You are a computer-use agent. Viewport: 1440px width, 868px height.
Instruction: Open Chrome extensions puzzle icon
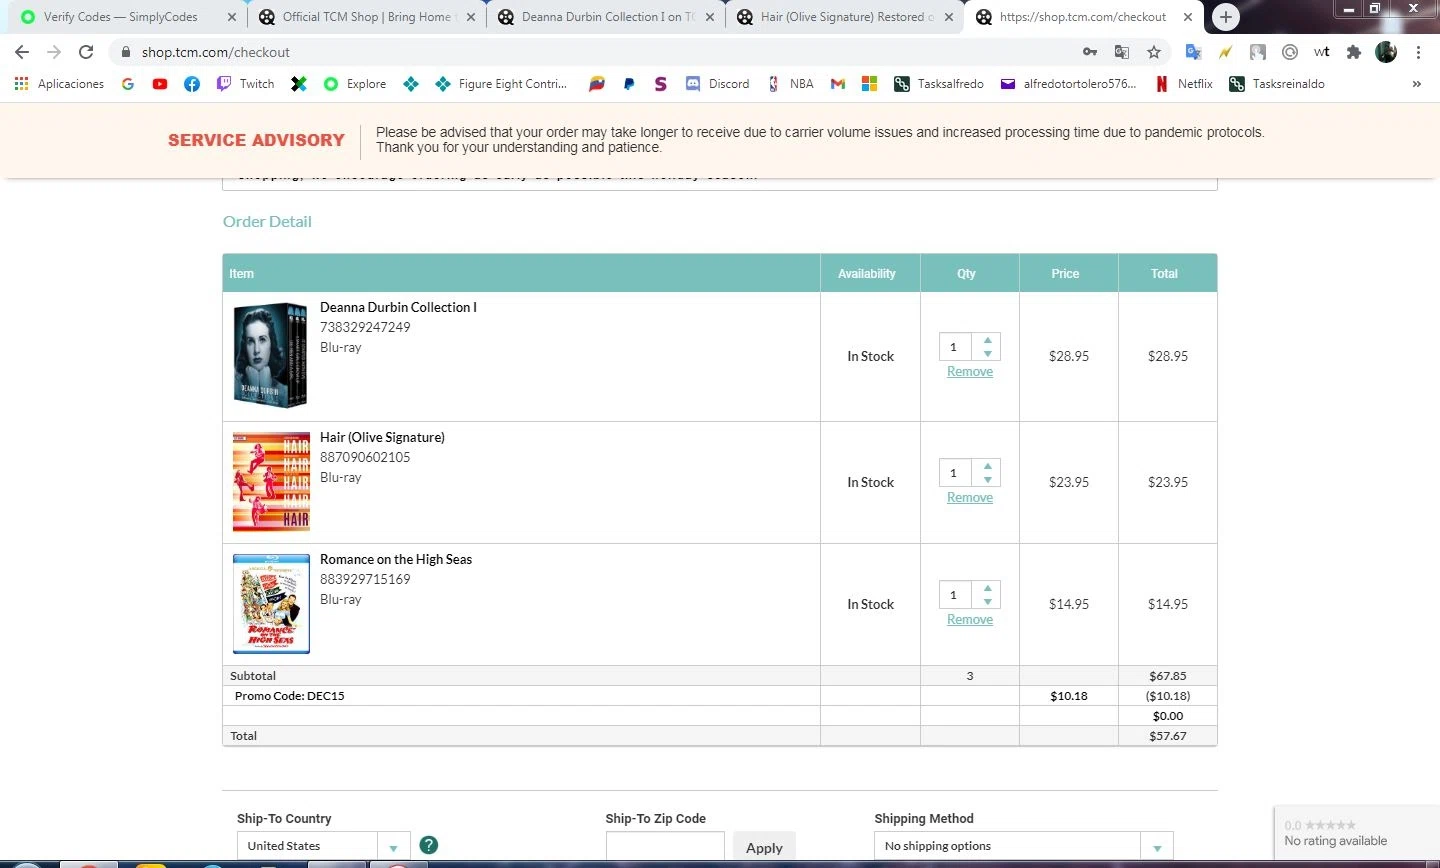[x=1354, y=52]
